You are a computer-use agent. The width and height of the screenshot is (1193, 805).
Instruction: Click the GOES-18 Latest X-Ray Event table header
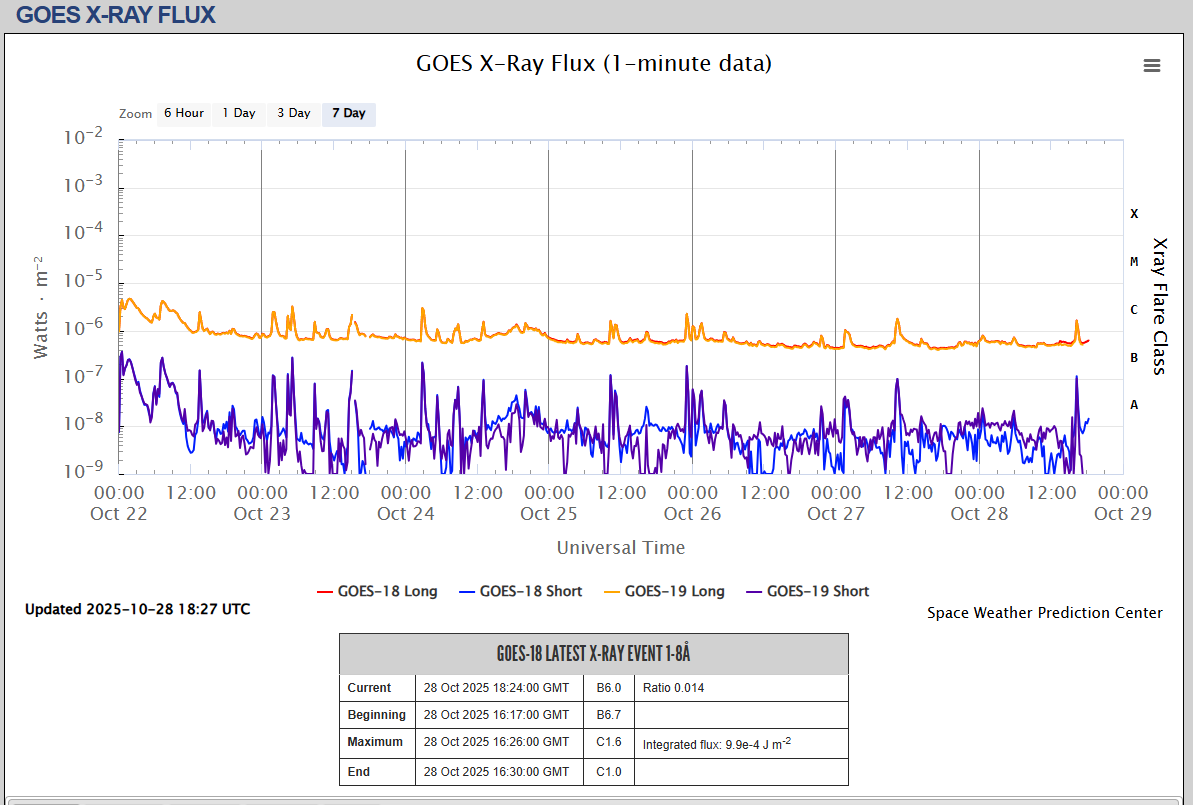point(593,654)
